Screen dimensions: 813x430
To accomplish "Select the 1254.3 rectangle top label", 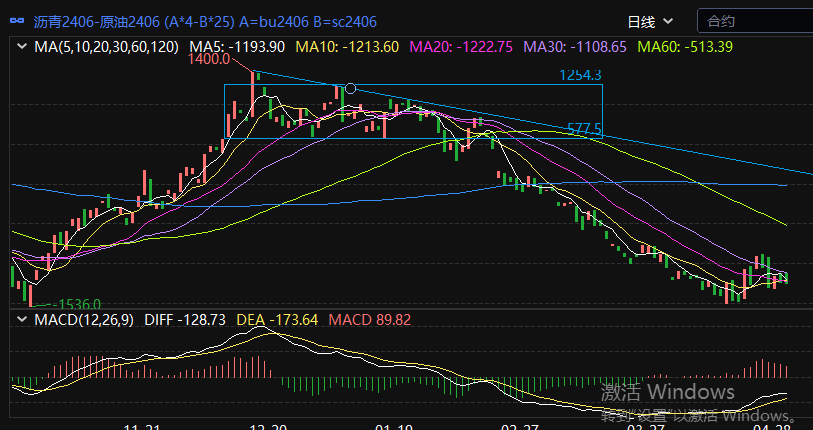I will coord(579,75).
